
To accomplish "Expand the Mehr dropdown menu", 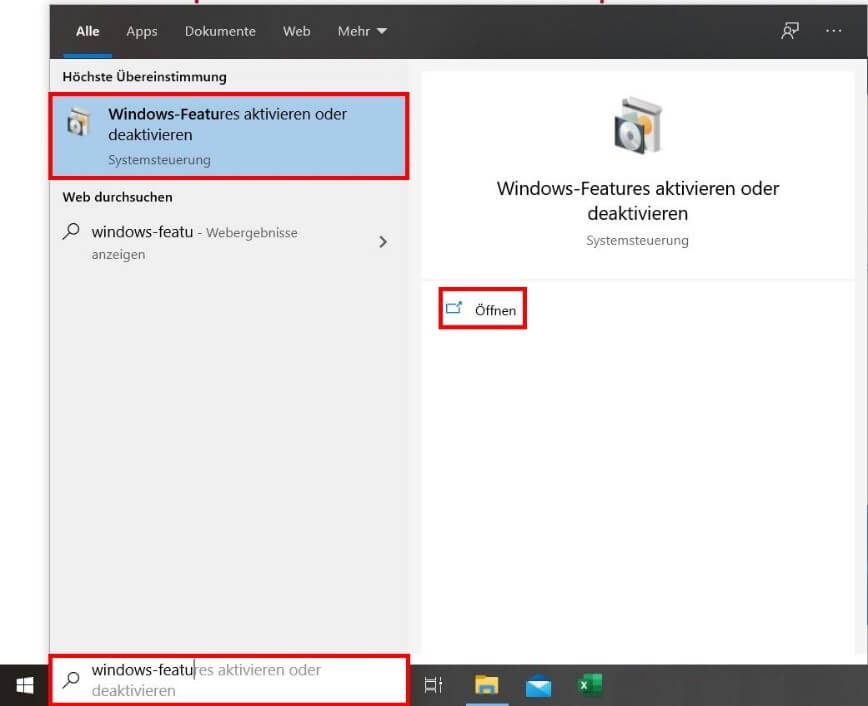I will [362, 31].
